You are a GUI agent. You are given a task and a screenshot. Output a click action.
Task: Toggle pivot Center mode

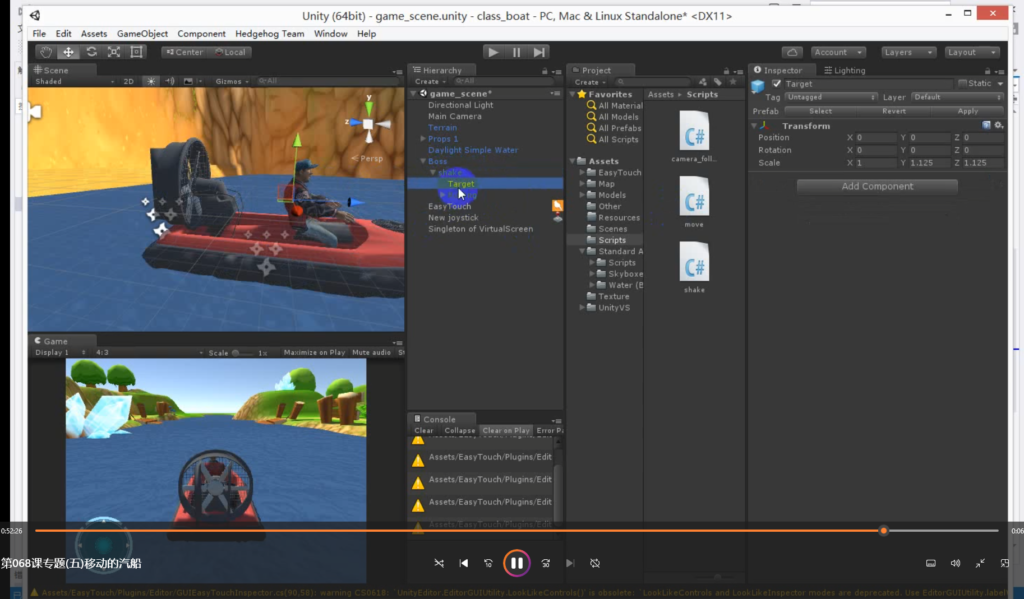point(184,52)
